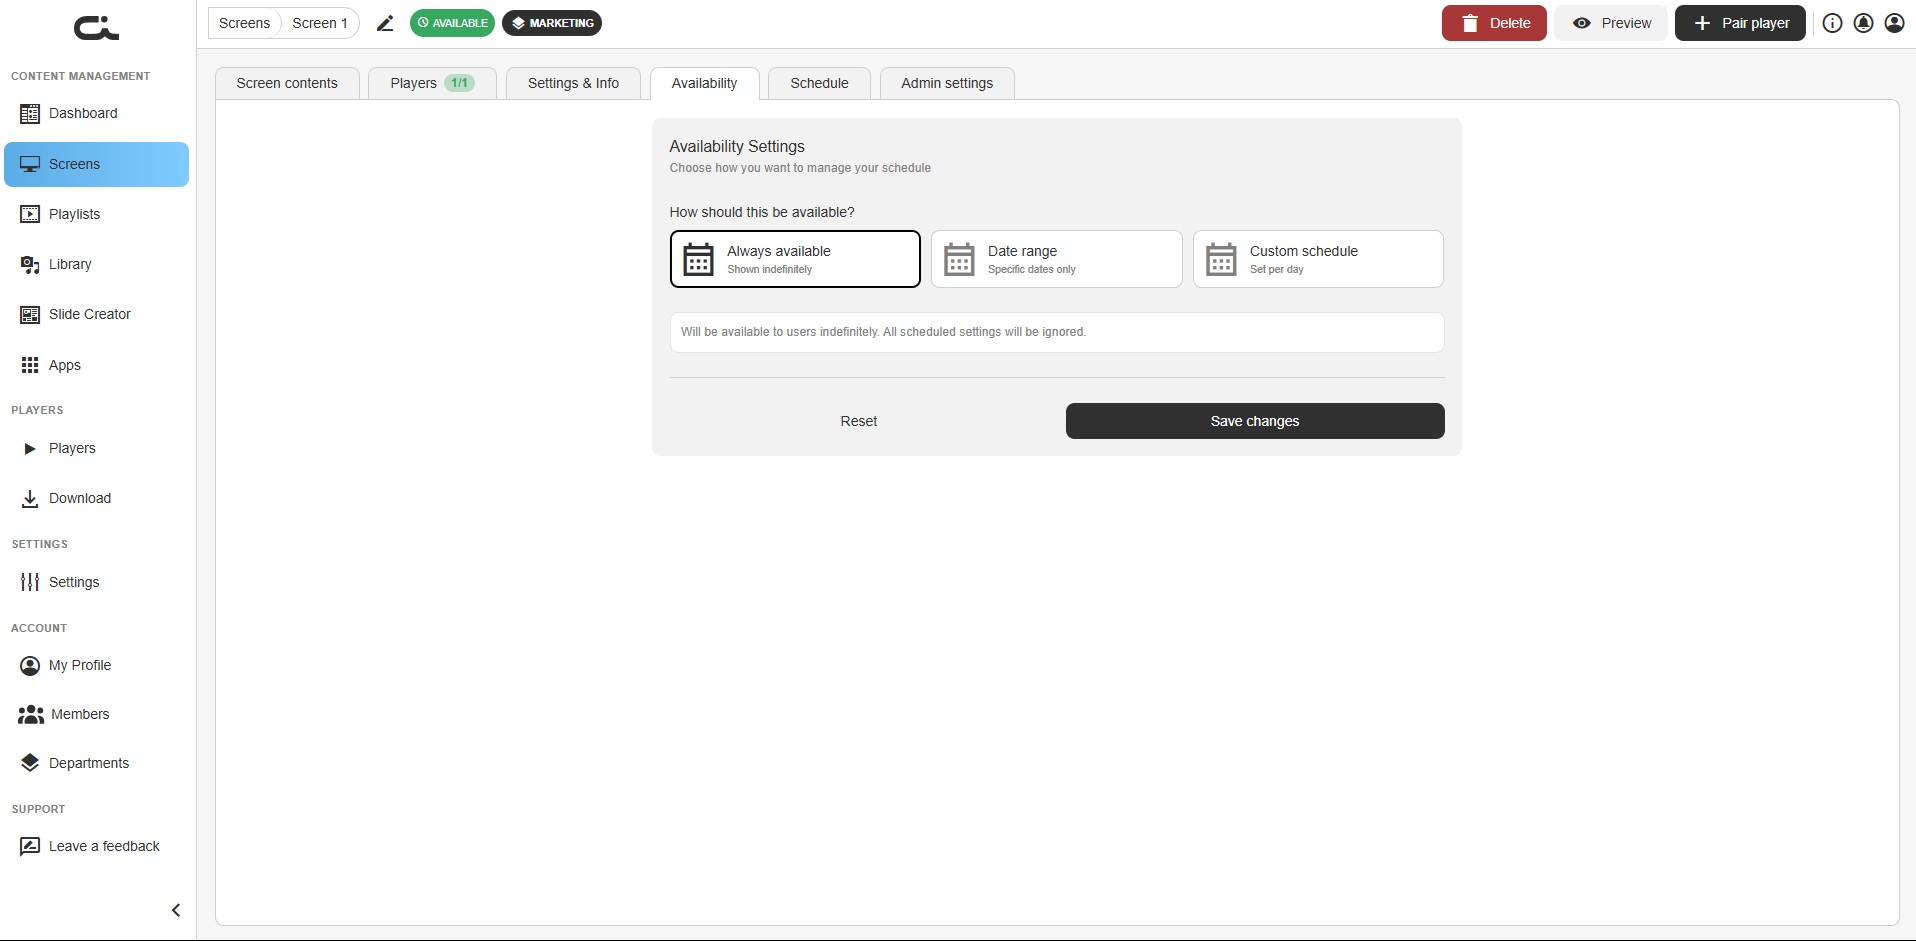The width and height of the screenshot is (1916, 941).
Task: Switch to the Admin settings tab
Action: point(947,83)
